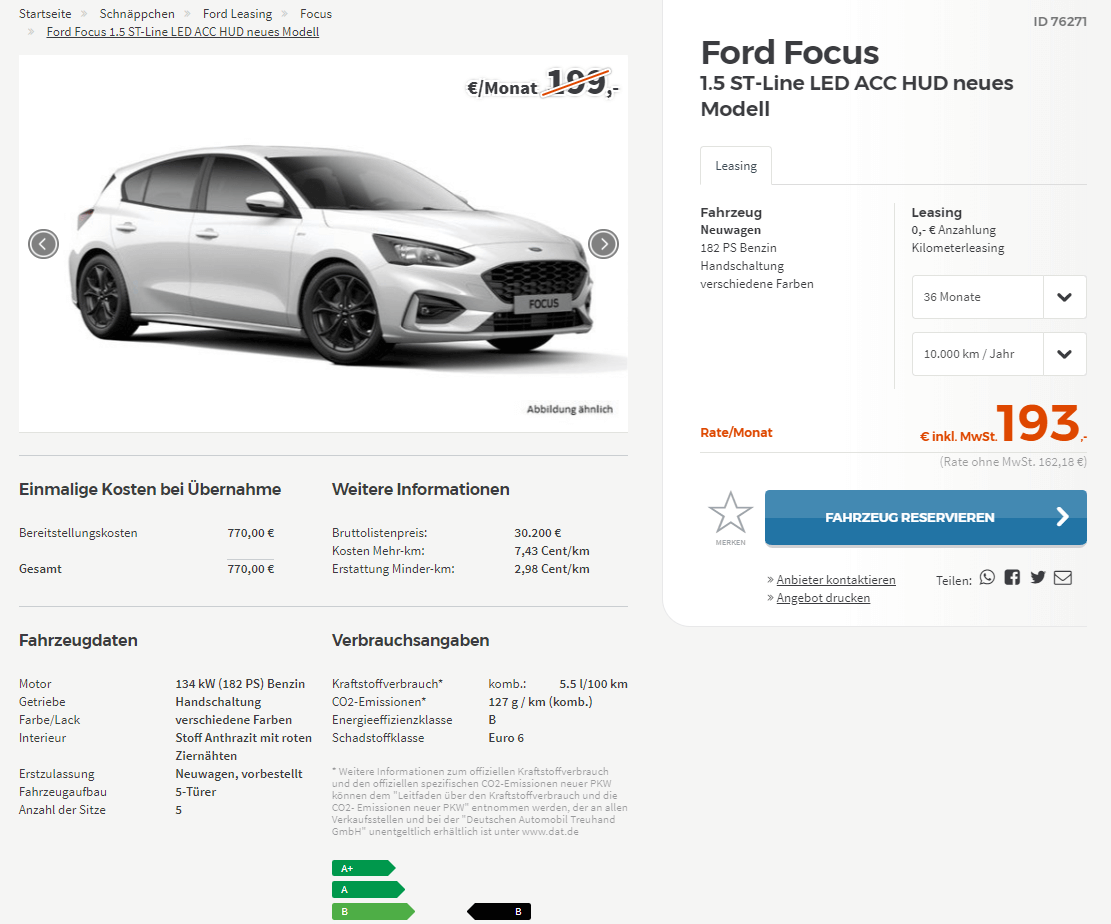Click the Angebot drucken link
Viewport: 1111px width, 924px height.
[823, 598]
